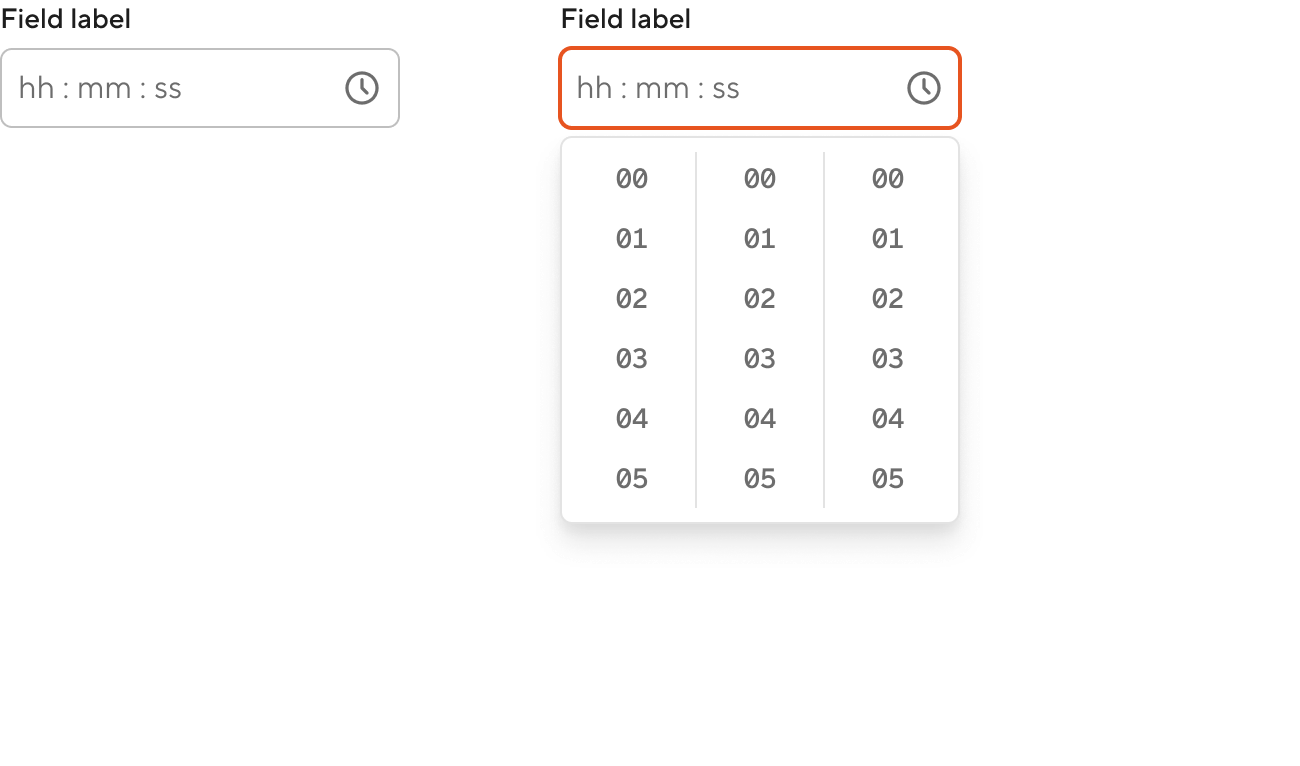
Task: Choose 02 in the minutes column
Action: tap(760, 299)
